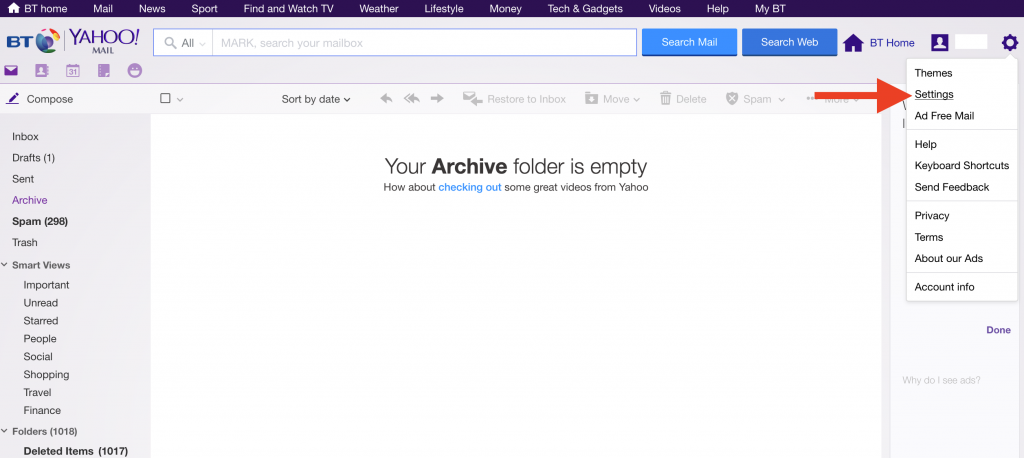Collapse the Smart Views section
This screenshot has height=458, width=1024.
(x=5, y=265)
